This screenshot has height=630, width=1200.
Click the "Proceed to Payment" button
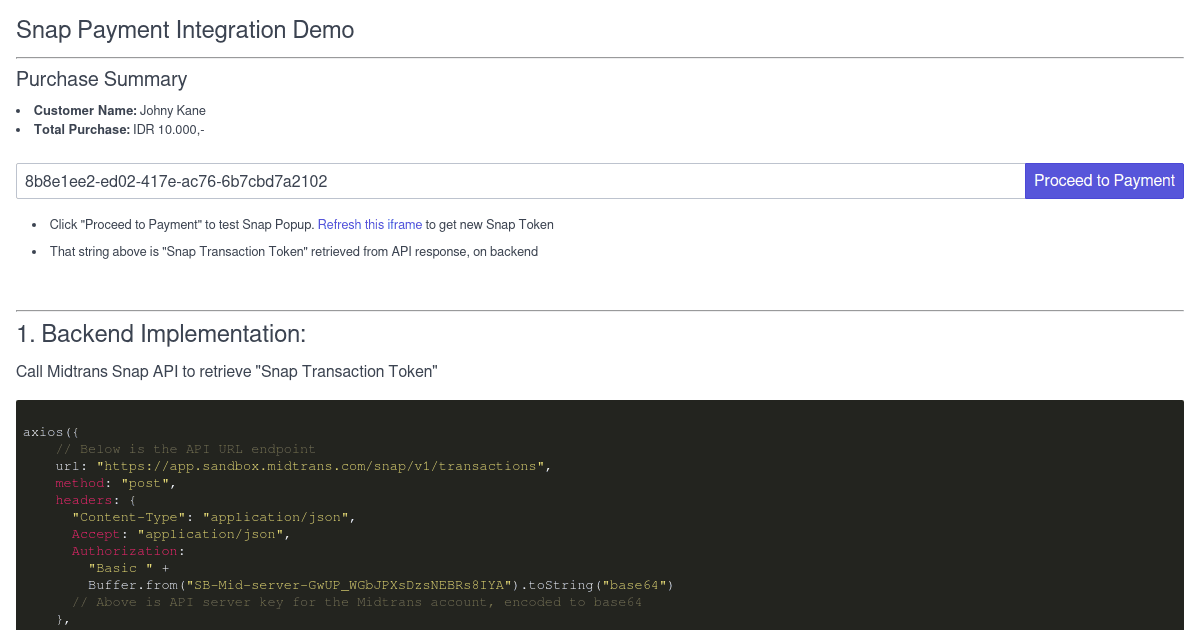tap(1104, 180)
